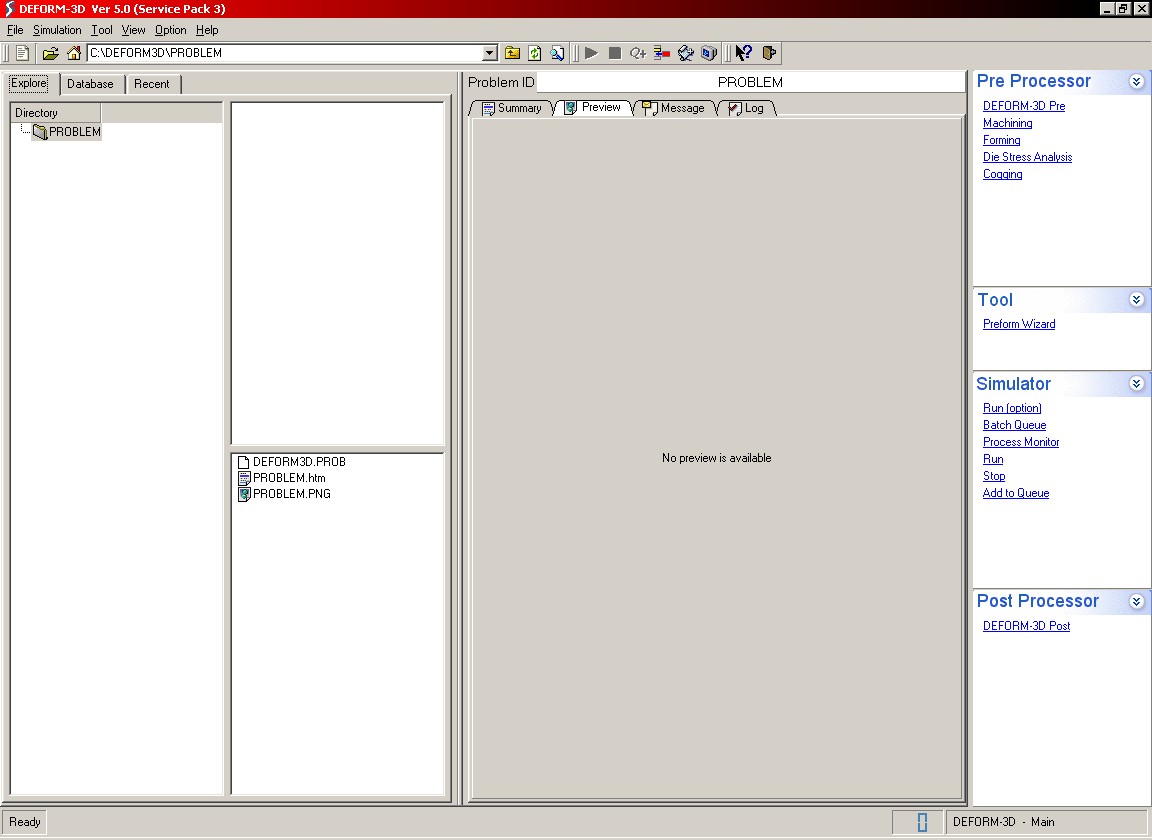1152x840 pixels.
Task: Click the Stop link under Simulator
Action: pyautogui.click(x=993, y=475)
